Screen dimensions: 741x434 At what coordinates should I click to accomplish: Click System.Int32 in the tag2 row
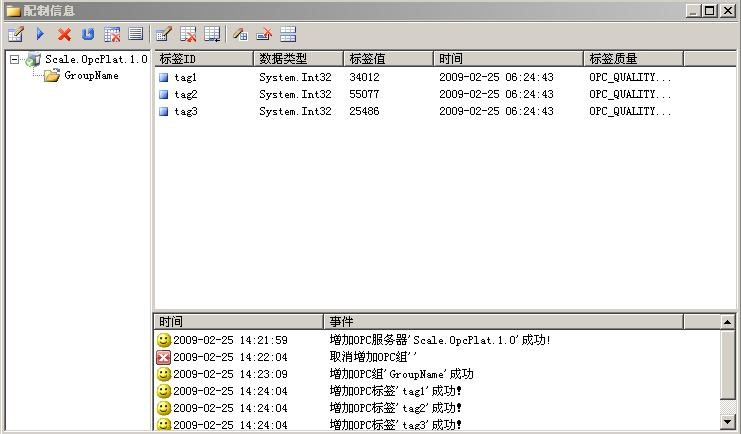(295, 95)
